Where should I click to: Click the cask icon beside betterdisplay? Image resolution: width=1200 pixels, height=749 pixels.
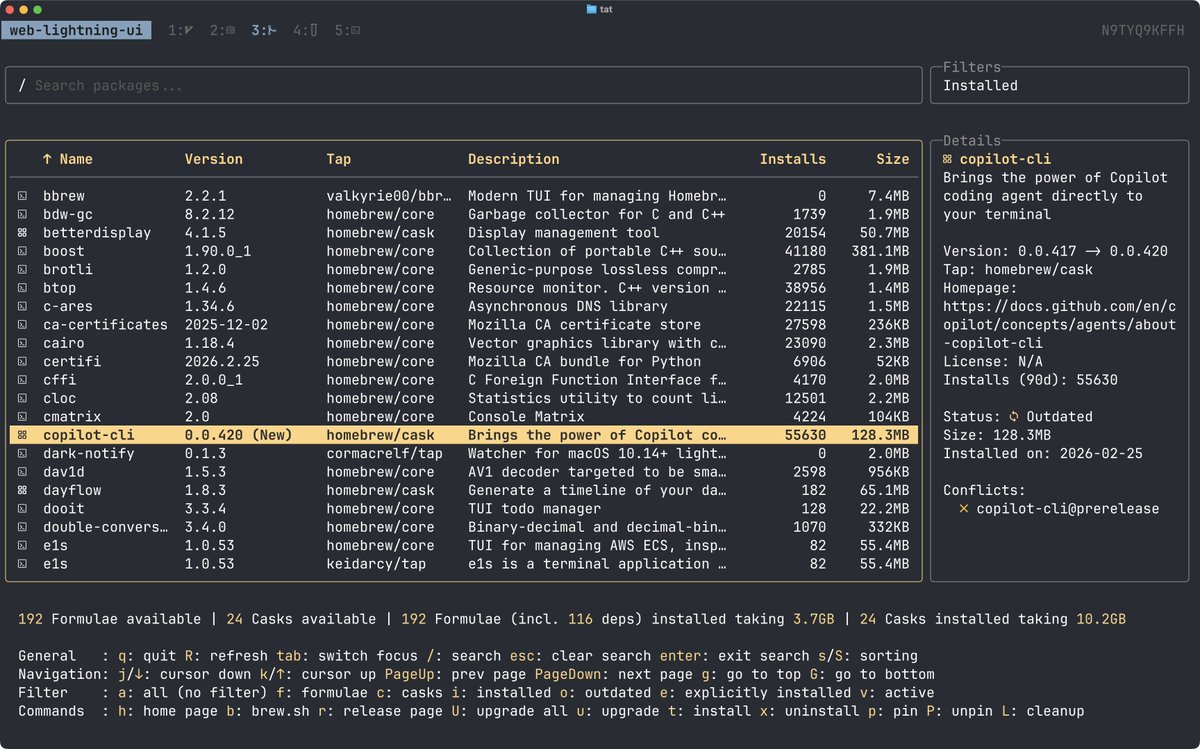(x=22, y=233)
